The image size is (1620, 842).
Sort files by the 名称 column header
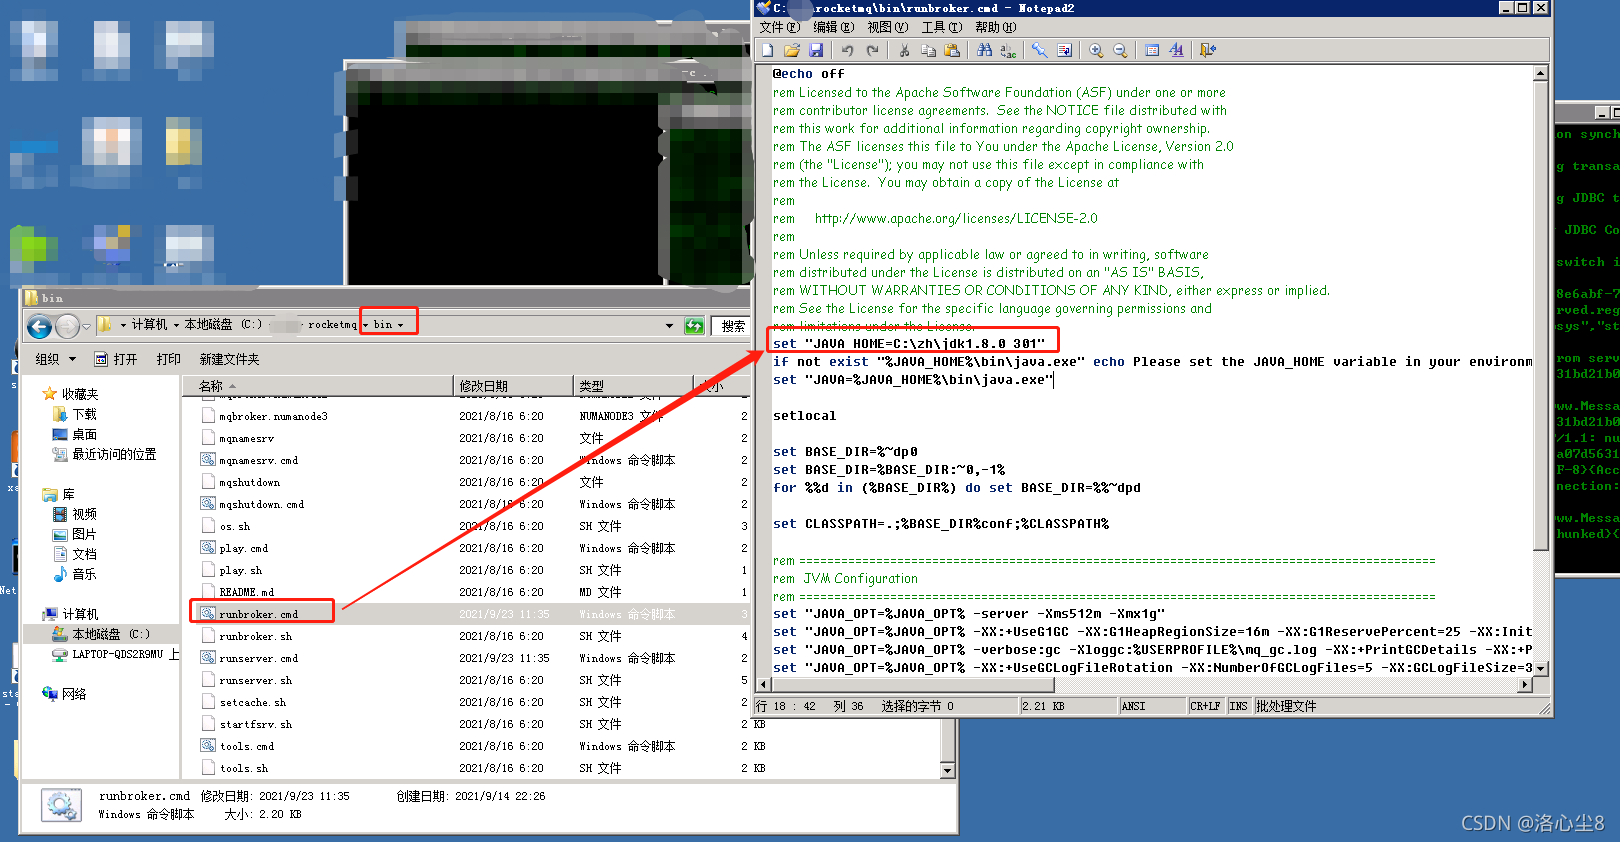pyautogui.click(x=317, y=386)
